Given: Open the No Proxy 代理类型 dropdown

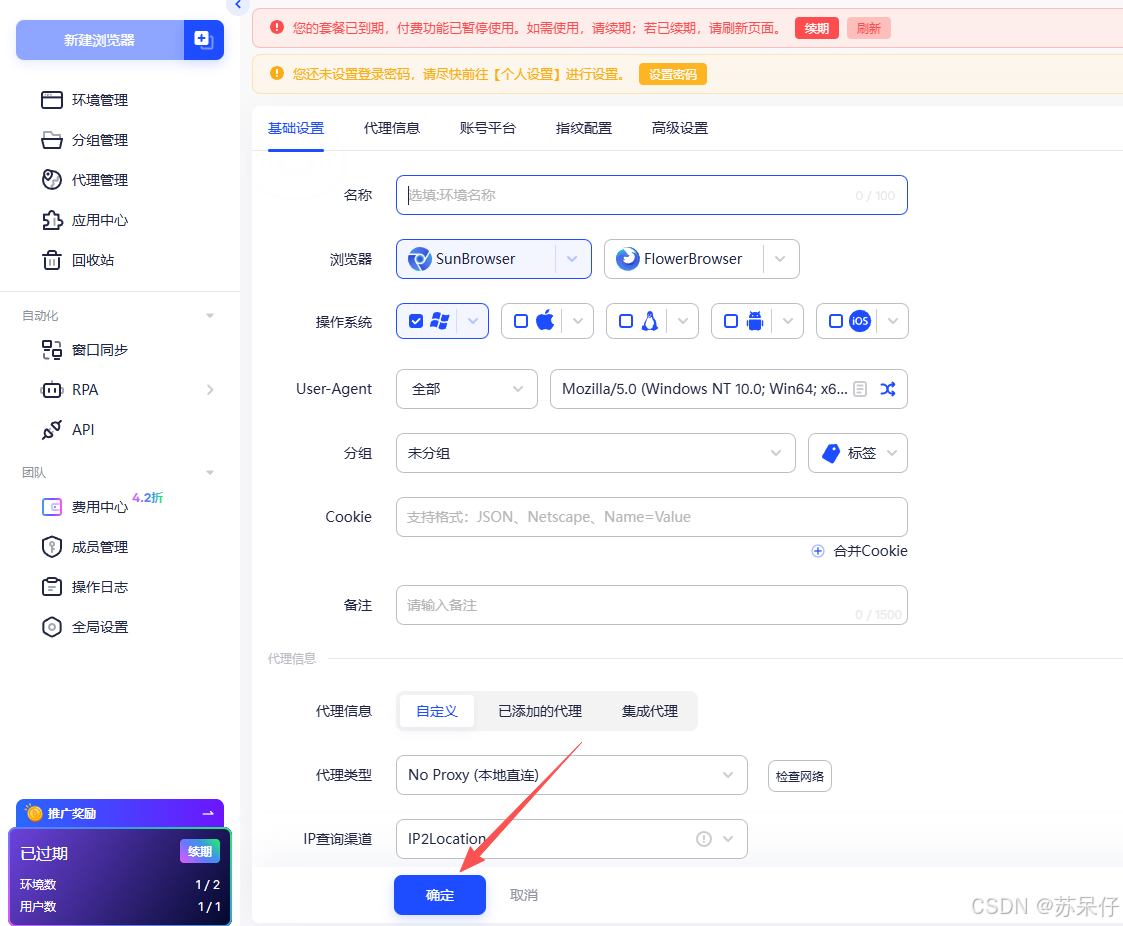Looking at the screenshot, I should click(572, 775).
